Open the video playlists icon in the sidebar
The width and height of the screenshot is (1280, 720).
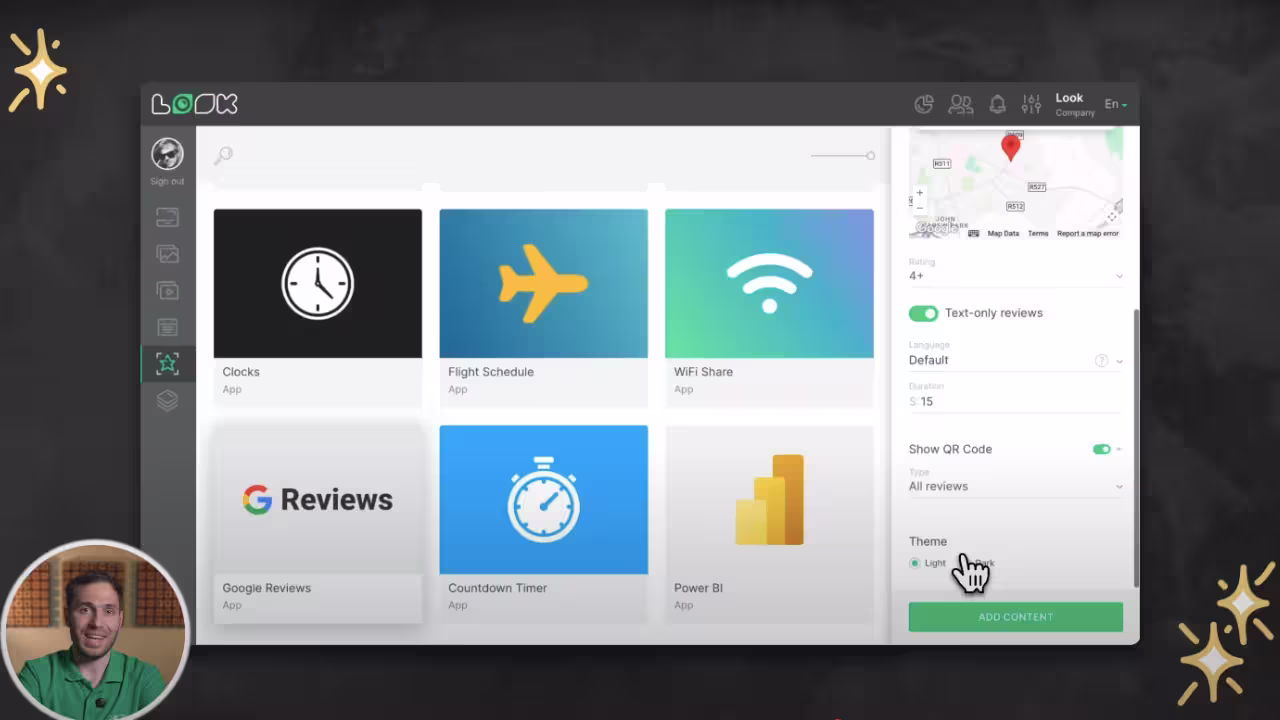point(167,291)
